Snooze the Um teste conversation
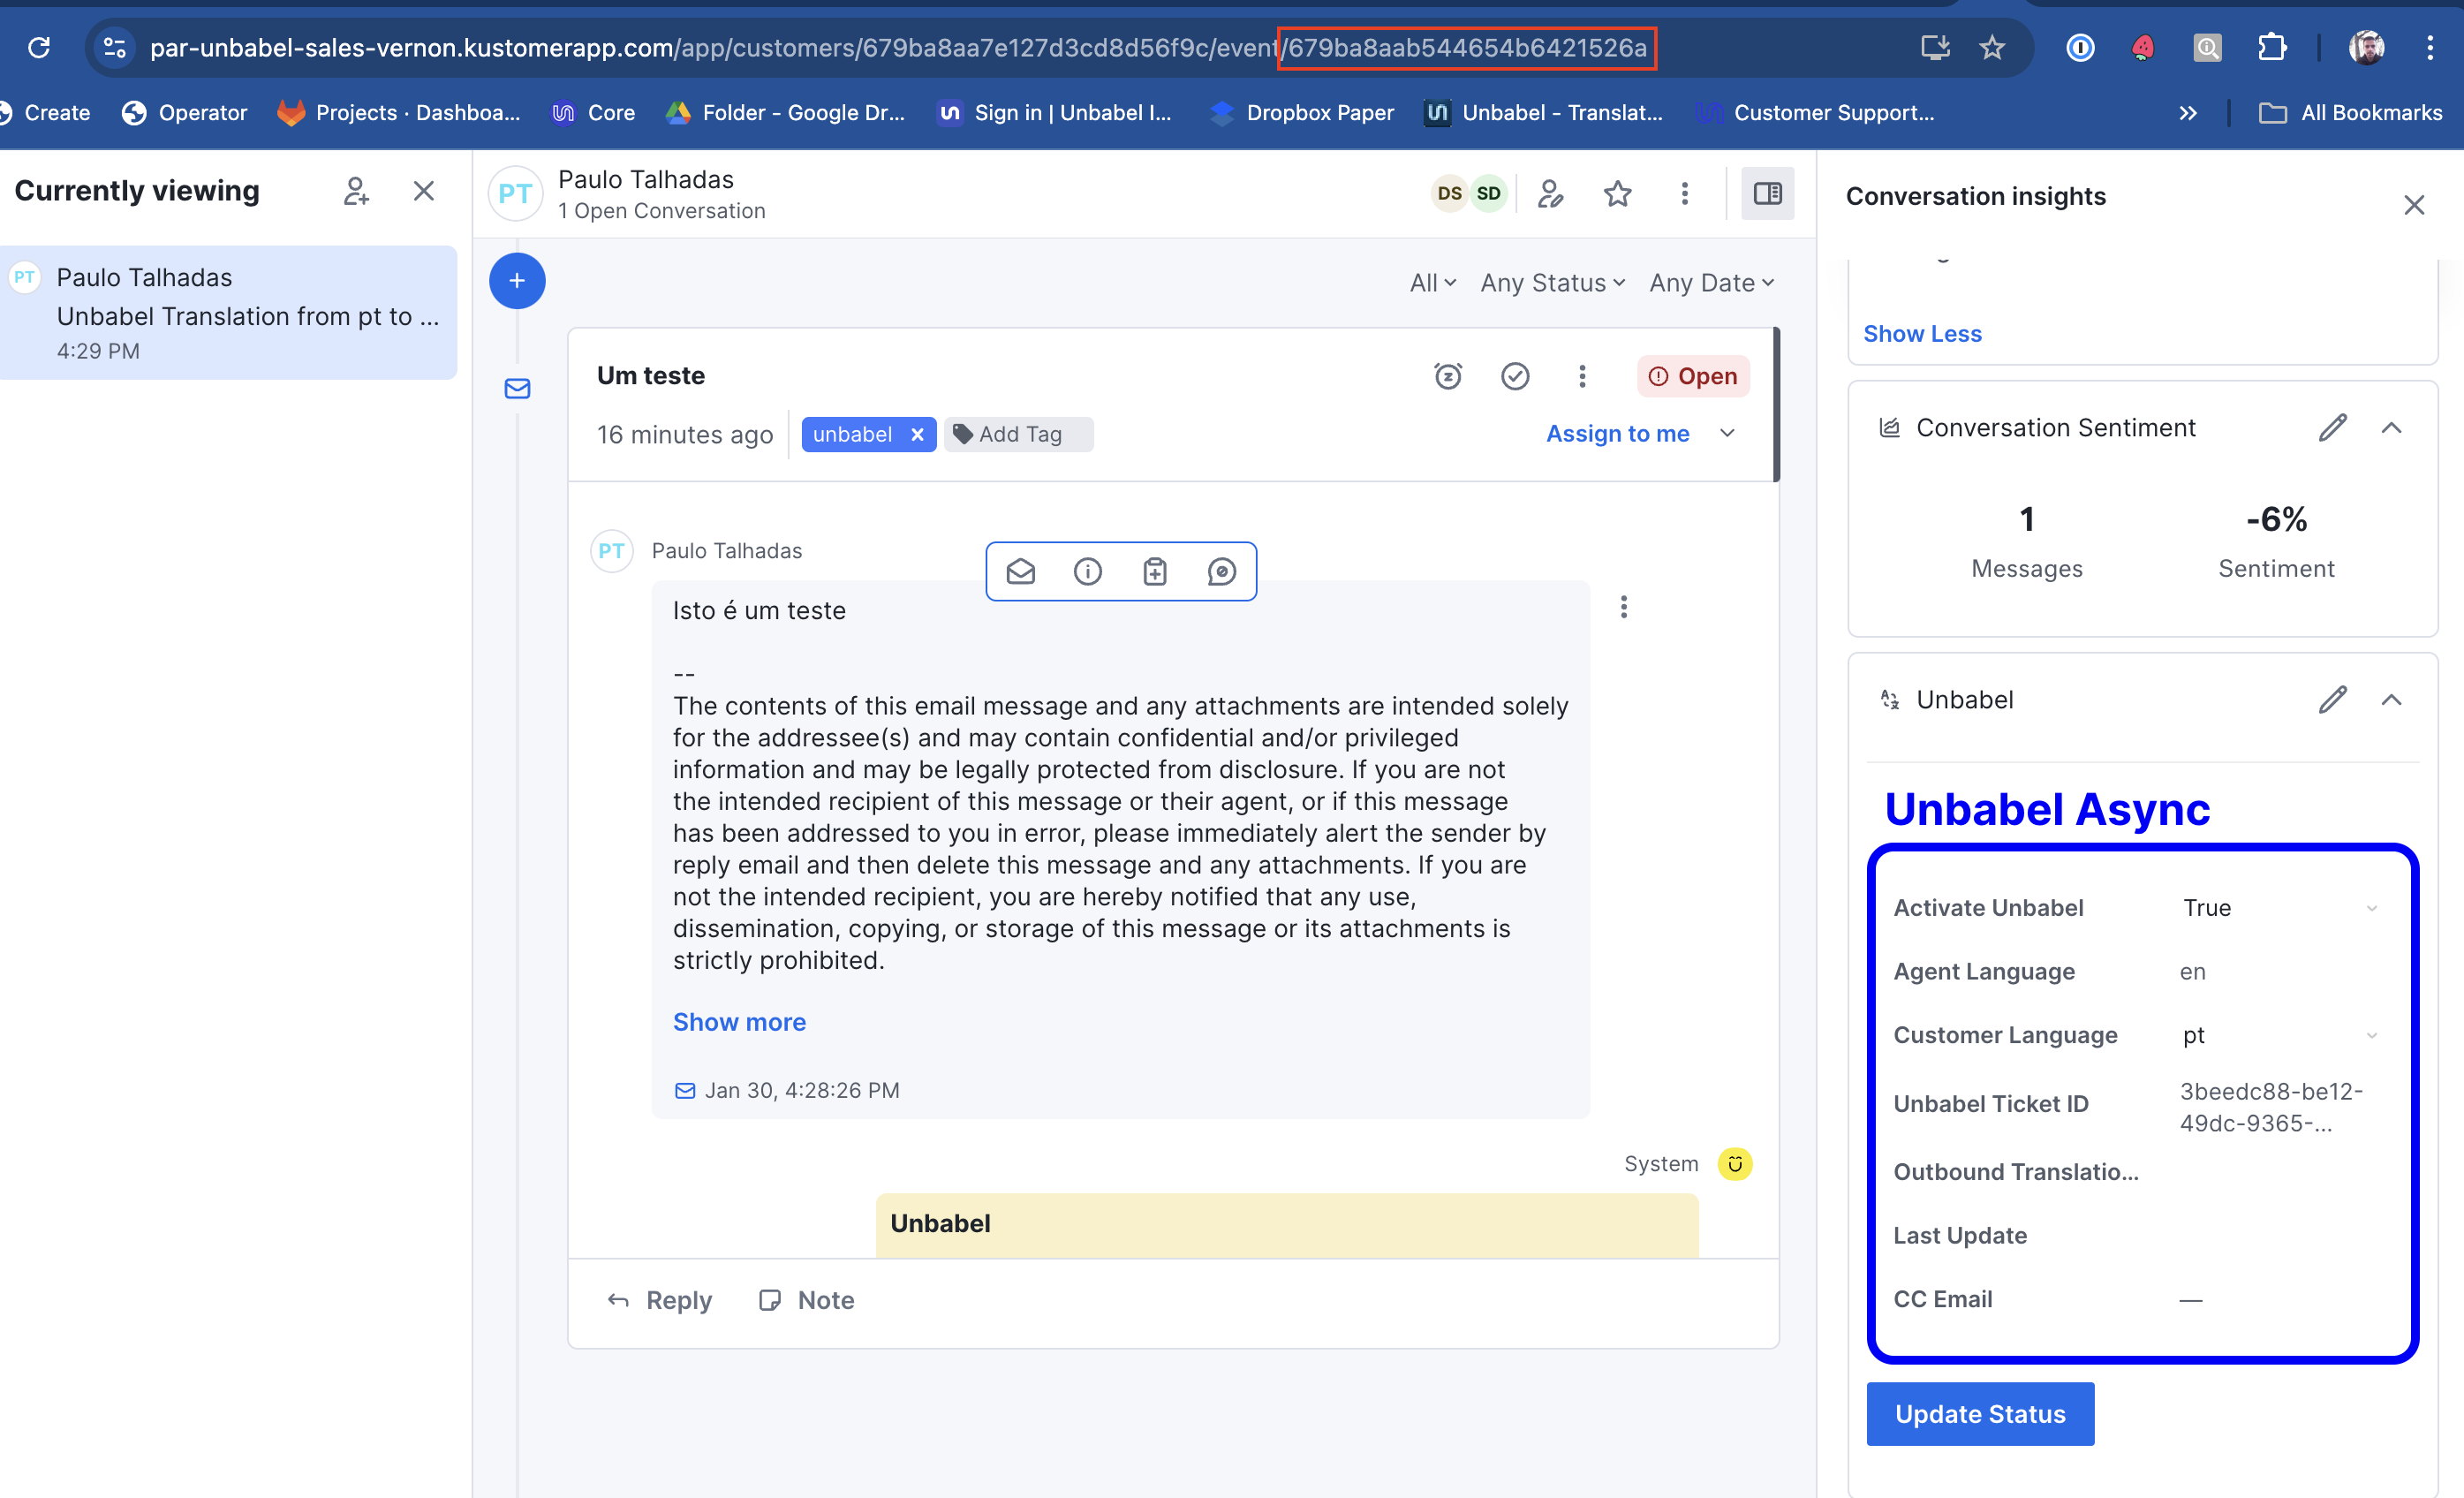2464x1498 pixels. 1448,376
